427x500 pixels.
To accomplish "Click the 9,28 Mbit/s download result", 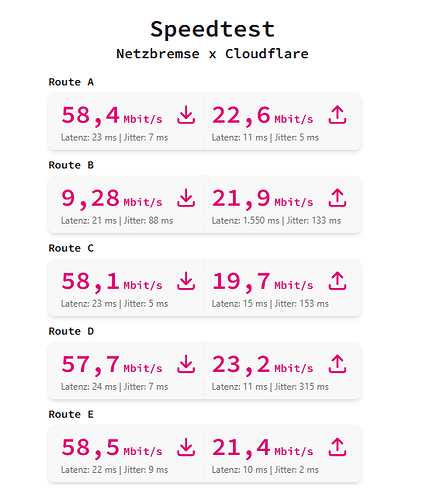I will click(112, 199).
